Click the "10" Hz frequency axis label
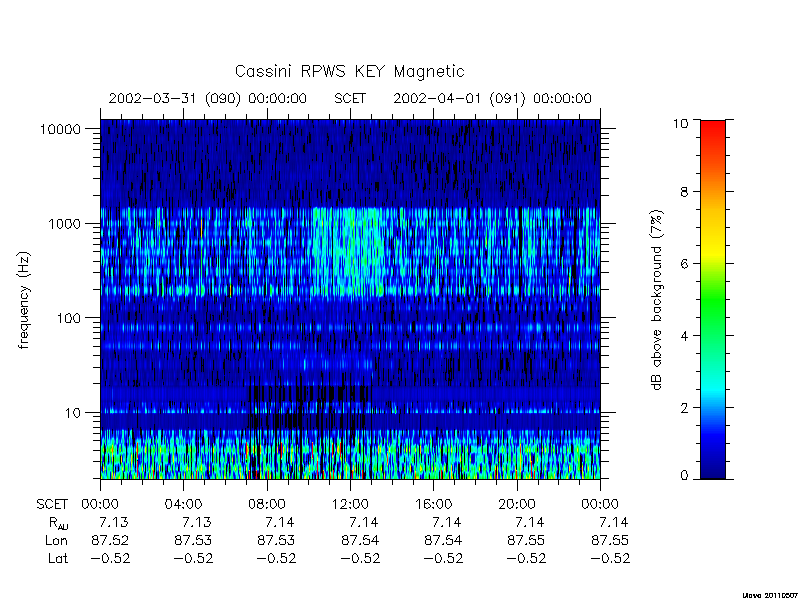Viewport: 800px width, 600px height. (x=73, y=412)
